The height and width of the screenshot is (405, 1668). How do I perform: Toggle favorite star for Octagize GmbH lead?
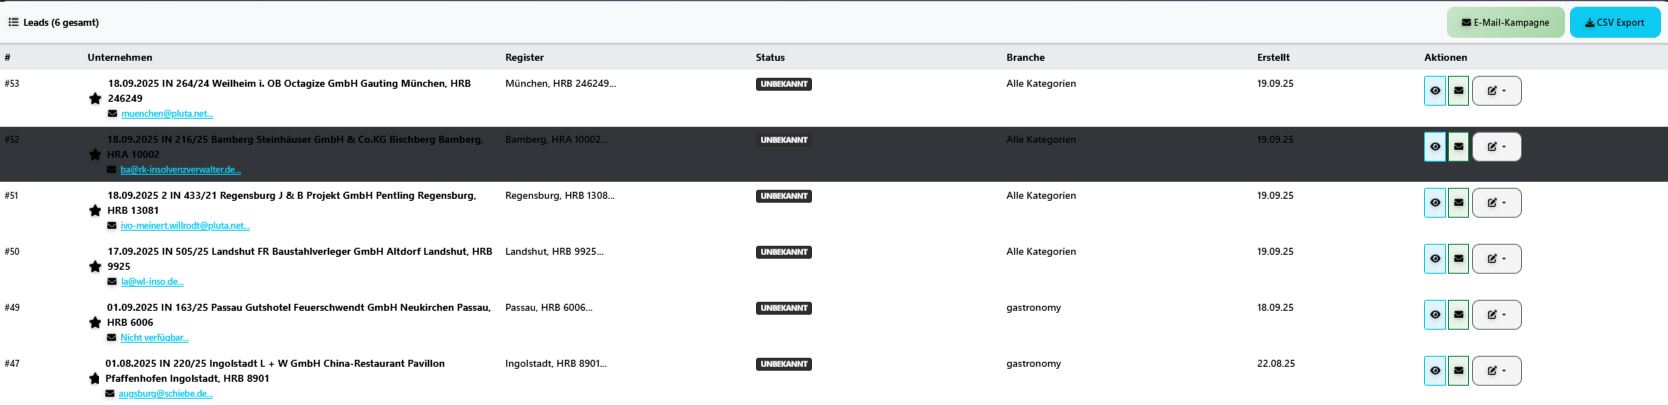tap(95, 98)
